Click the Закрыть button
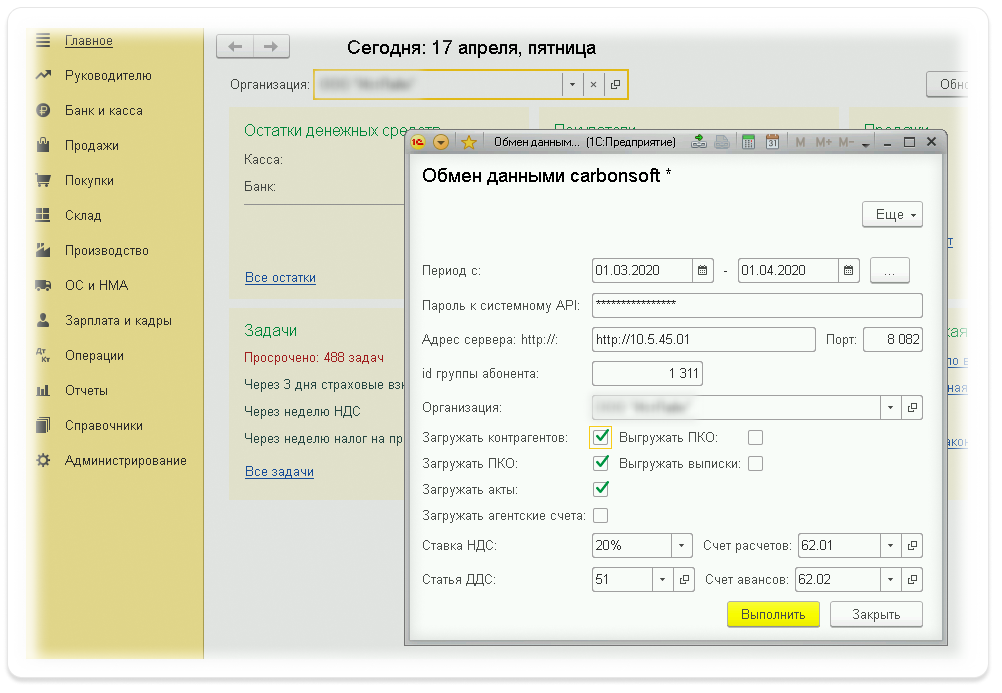This screenshot has height=693, width=1002. (876, 614)
